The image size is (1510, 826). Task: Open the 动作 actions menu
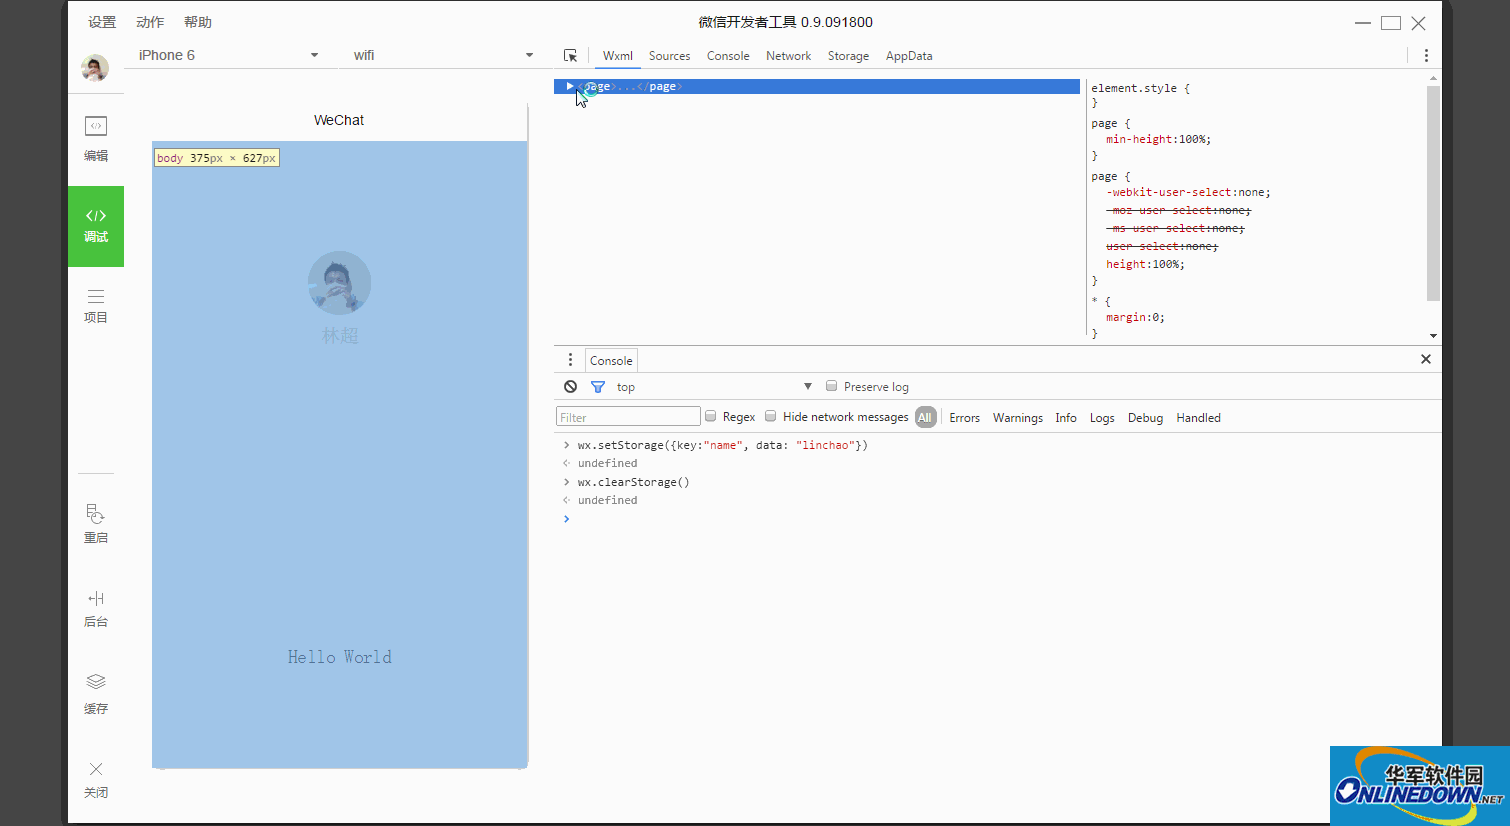(x=150, y=22)
